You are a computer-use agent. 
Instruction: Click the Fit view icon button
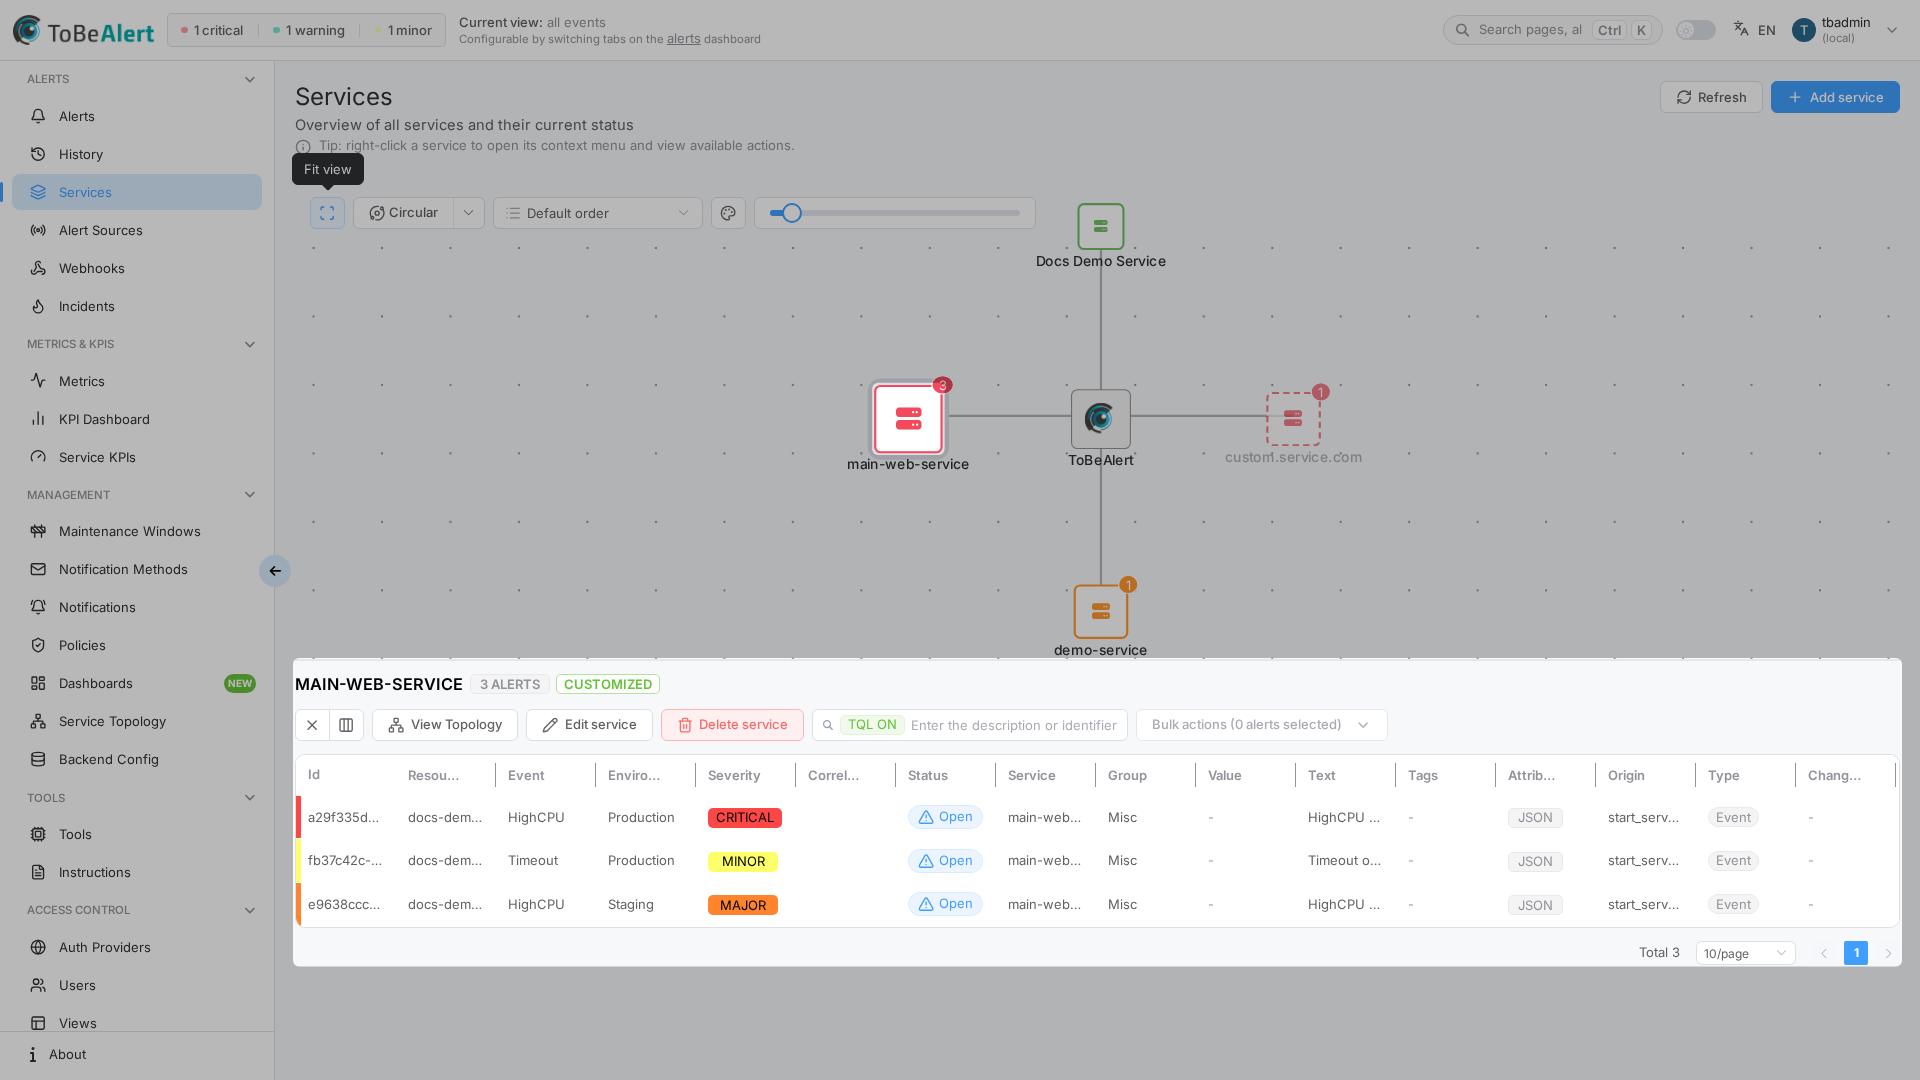tap(327, 213)
